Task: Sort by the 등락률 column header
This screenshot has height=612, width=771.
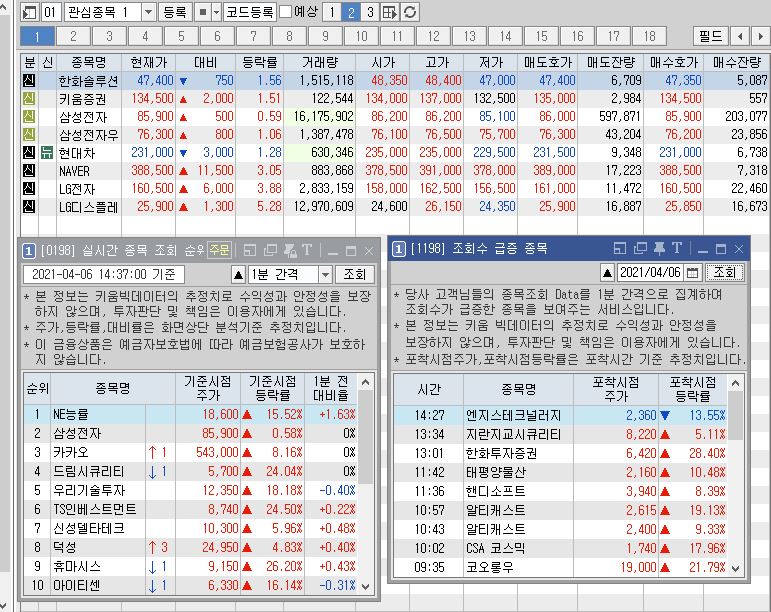Action: coord(260,62)
